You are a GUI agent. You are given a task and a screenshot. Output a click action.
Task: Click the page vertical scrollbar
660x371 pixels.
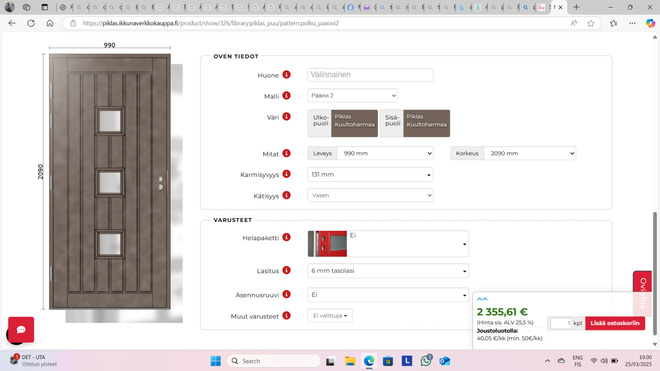pyautogui.click(x=655, y=274)
